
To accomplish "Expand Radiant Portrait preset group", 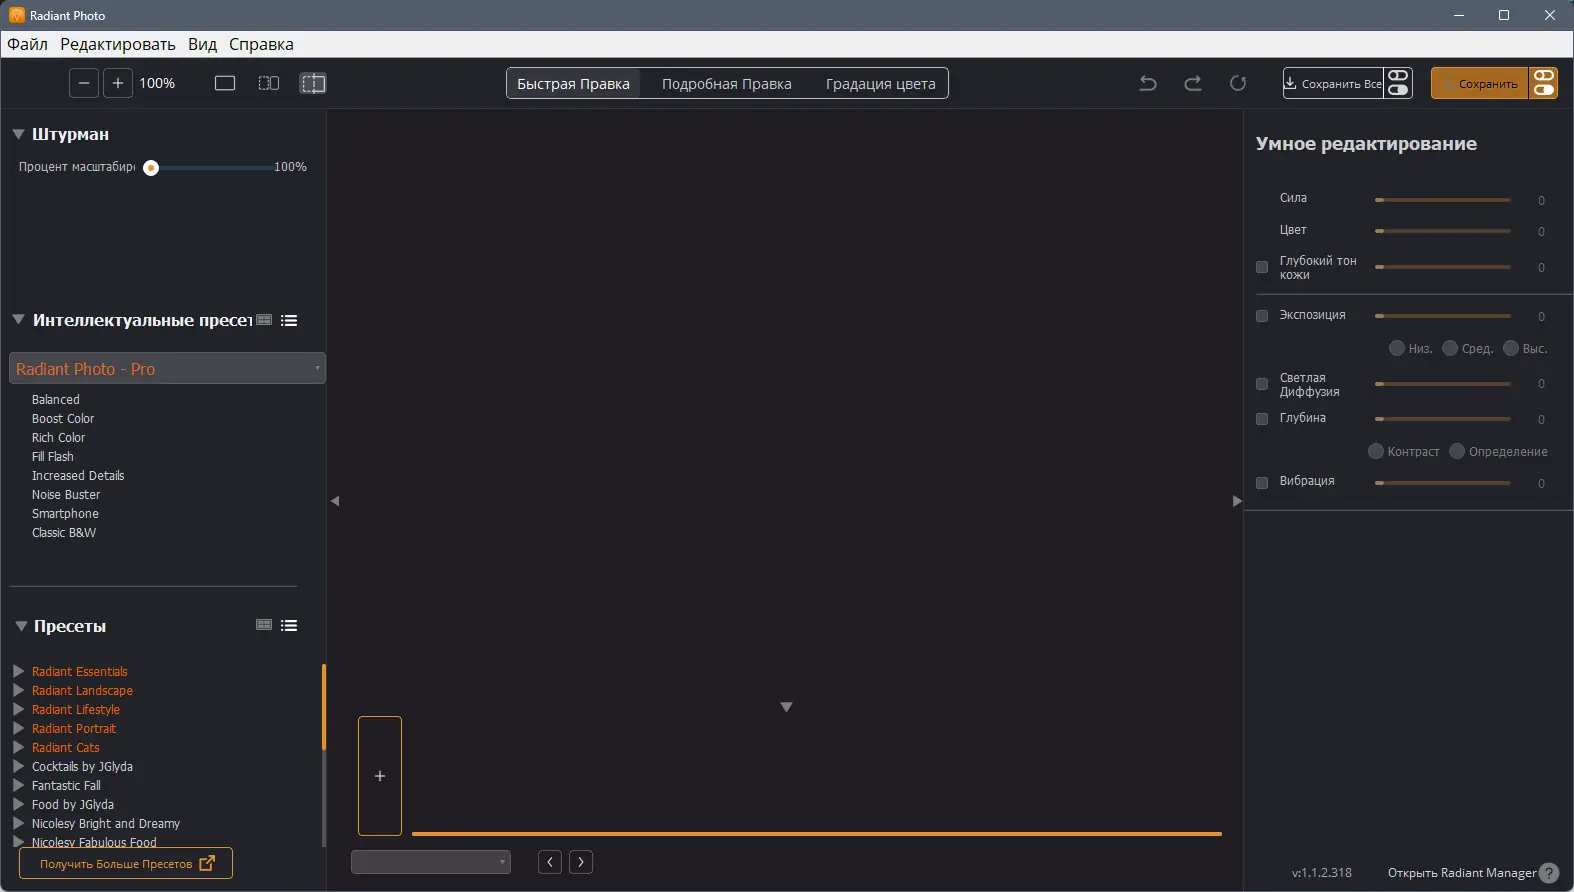I will pos(18,728).
